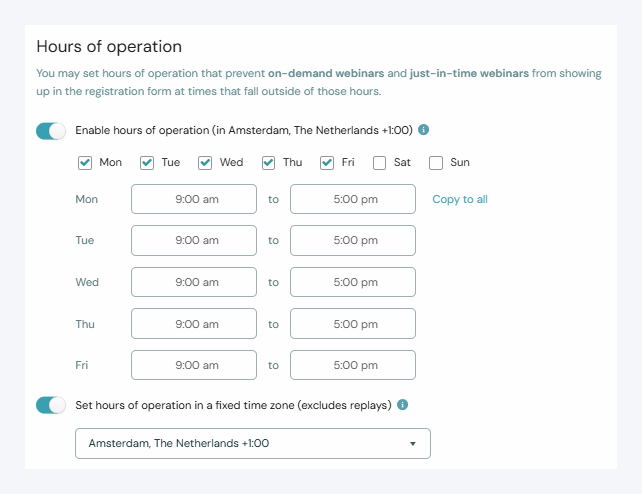Click info icon beside fixed time zone setting
Viewport: 642px width, 494px height.
403,405
